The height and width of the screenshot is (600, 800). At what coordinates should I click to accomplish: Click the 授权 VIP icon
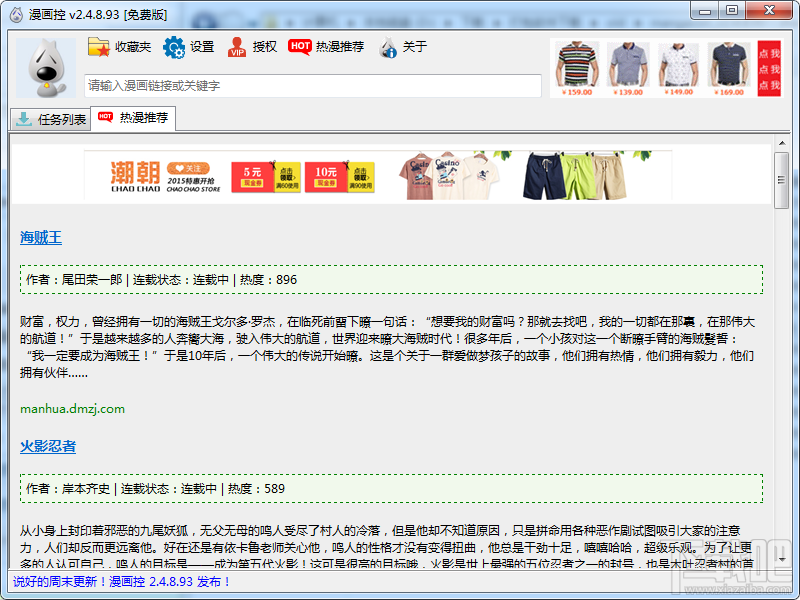pos(237,47)
